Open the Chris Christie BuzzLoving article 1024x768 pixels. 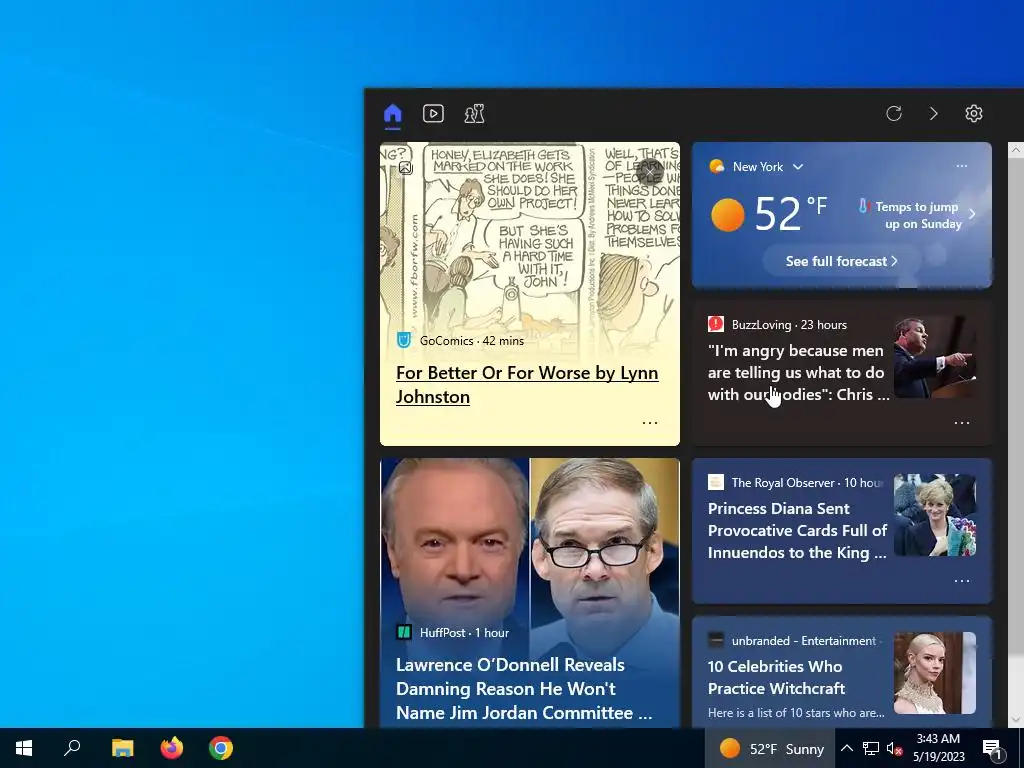[x=798, y=372]
